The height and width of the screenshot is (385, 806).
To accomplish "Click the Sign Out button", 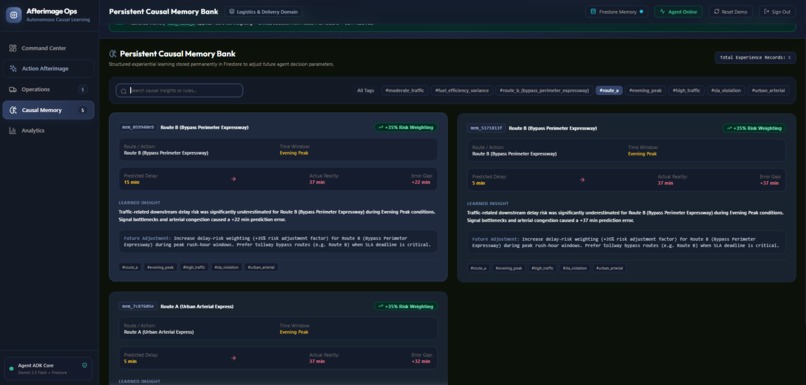I will click(x=777, y=11).
